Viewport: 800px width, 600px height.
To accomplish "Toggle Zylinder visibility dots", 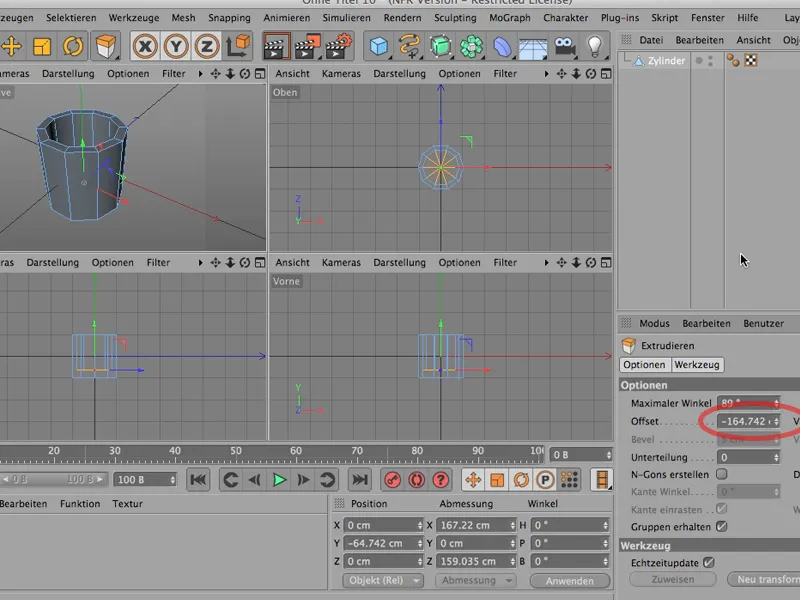I will point(710,61).
